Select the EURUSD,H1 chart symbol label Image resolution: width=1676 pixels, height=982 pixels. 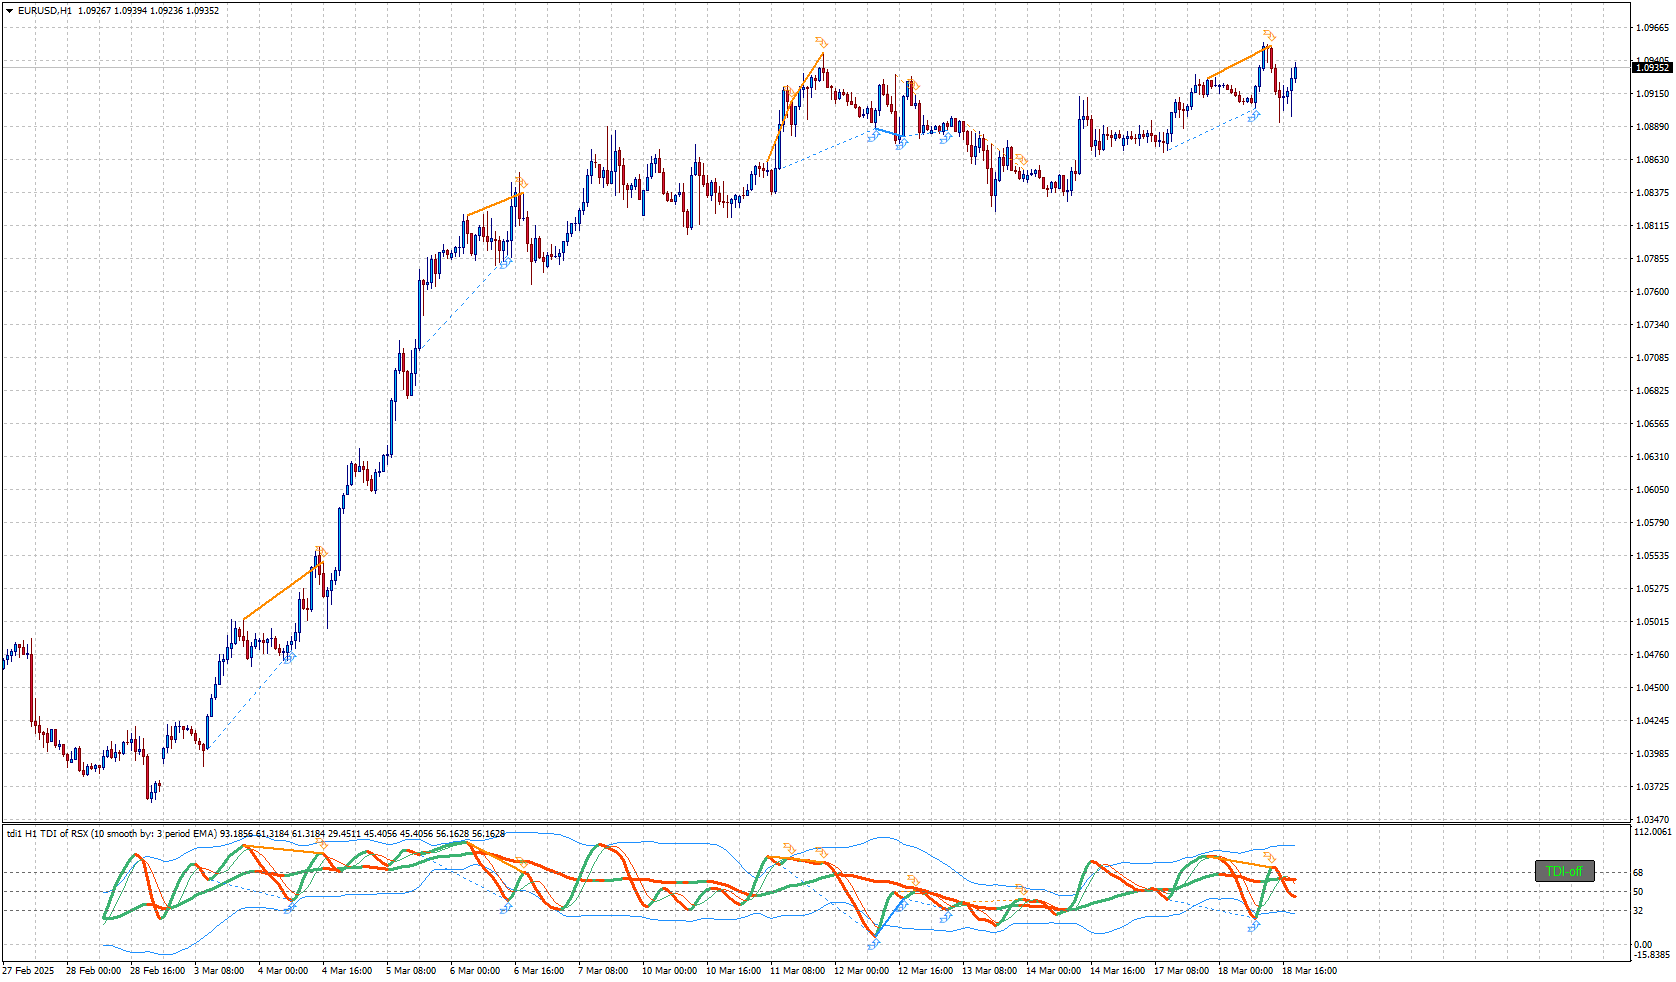[x=45, y=11]
